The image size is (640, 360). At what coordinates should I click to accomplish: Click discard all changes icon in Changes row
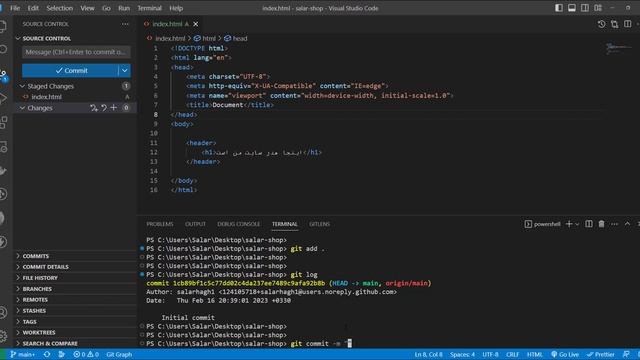(104, 108)
